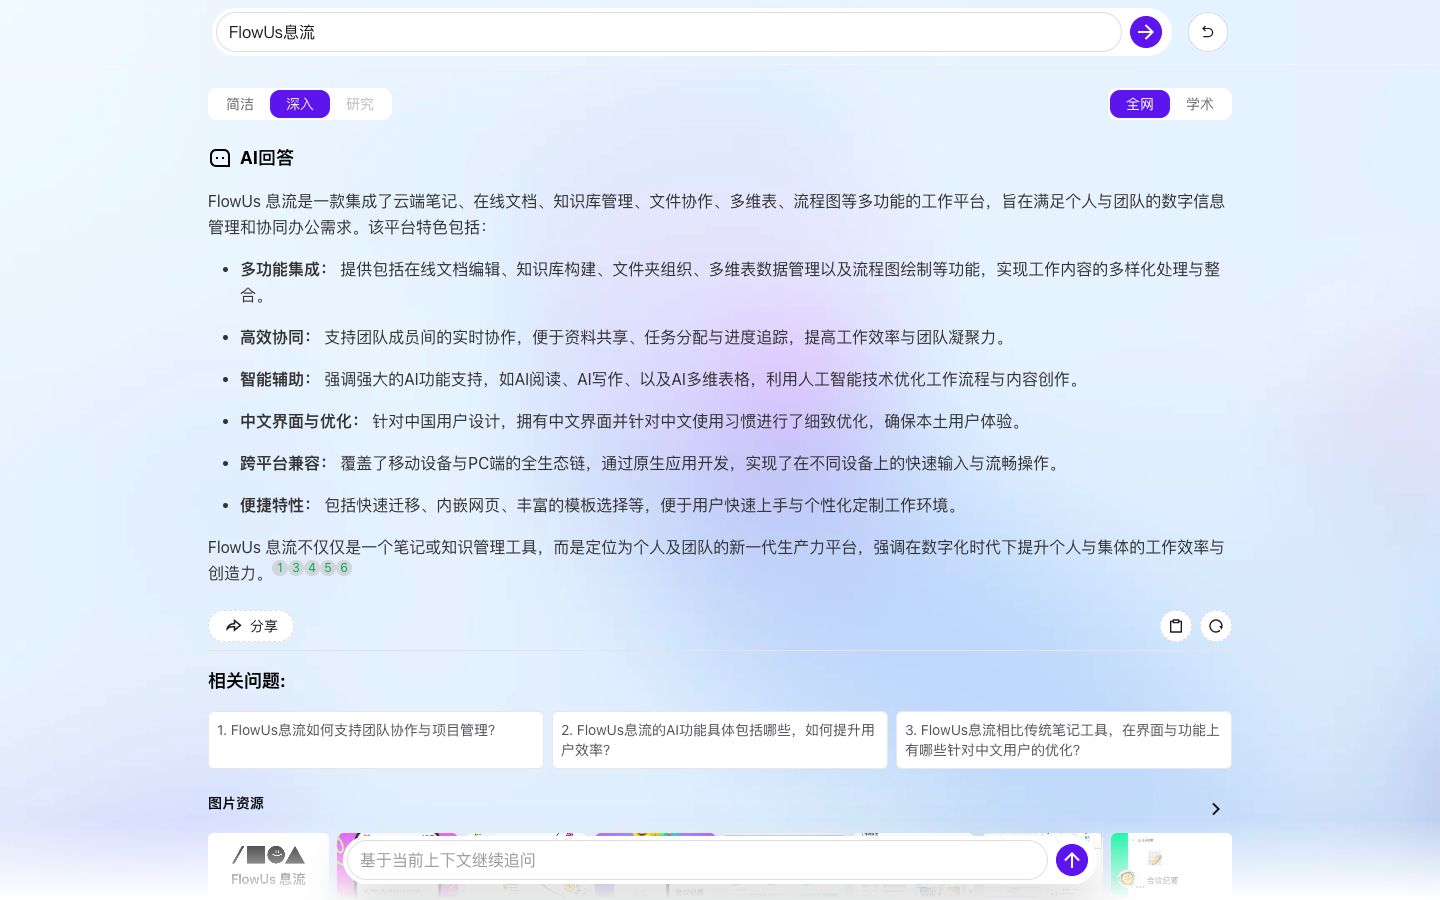Open related question about 传统笔记工具 comparison
1440x900 pixels.
pyautogui.click(x=1064, y=740)
